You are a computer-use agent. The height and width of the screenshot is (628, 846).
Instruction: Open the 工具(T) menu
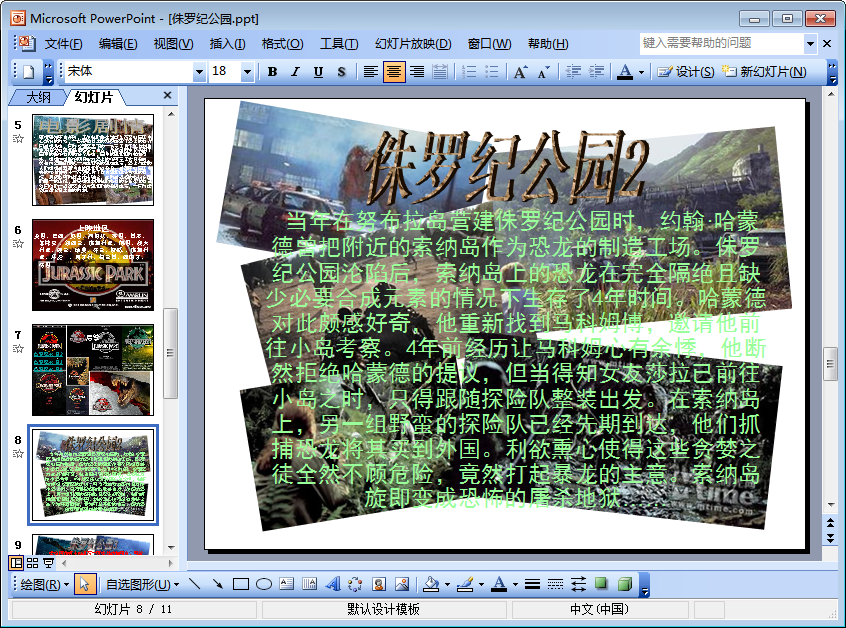click(339, 44)
